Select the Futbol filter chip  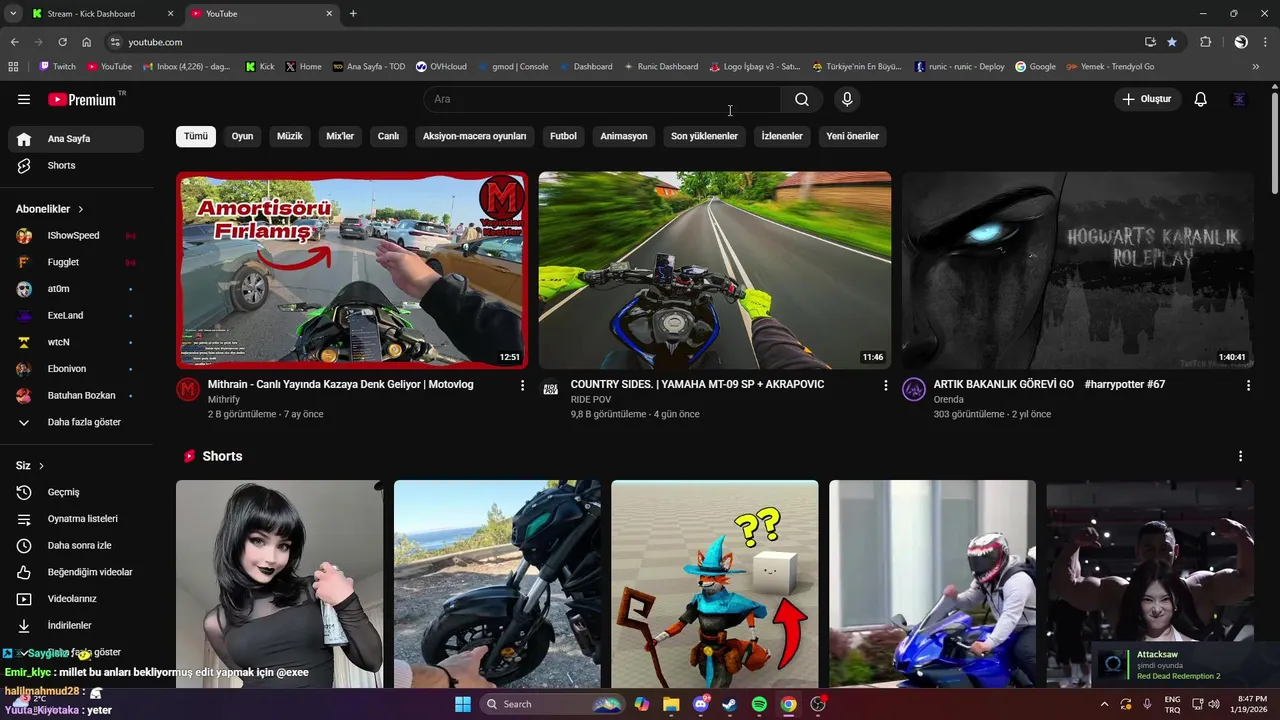coord(563,136)
